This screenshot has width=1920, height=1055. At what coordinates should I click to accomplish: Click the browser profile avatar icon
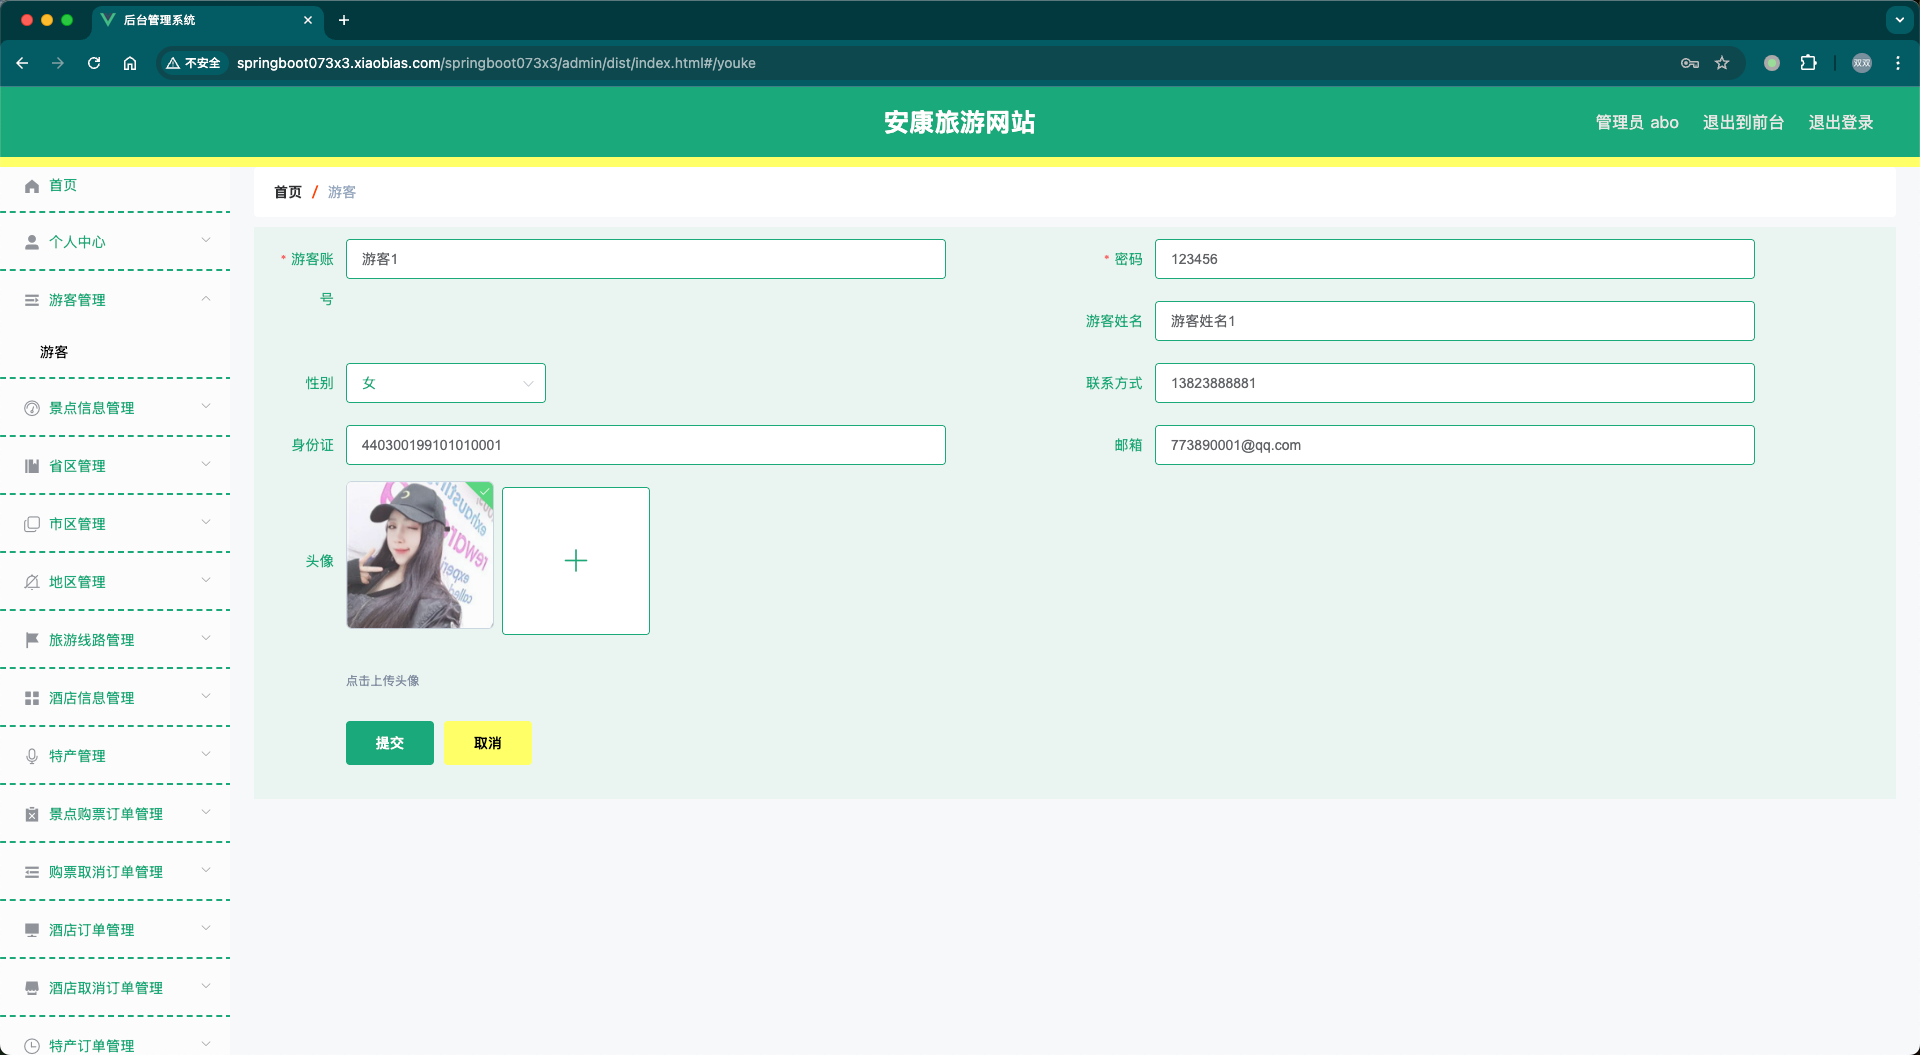[1862, 63]
